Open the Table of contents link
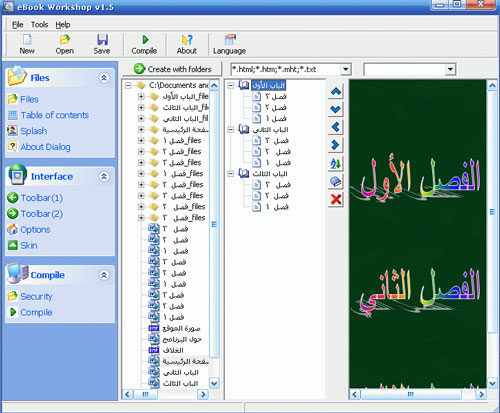 pos(55,115)
